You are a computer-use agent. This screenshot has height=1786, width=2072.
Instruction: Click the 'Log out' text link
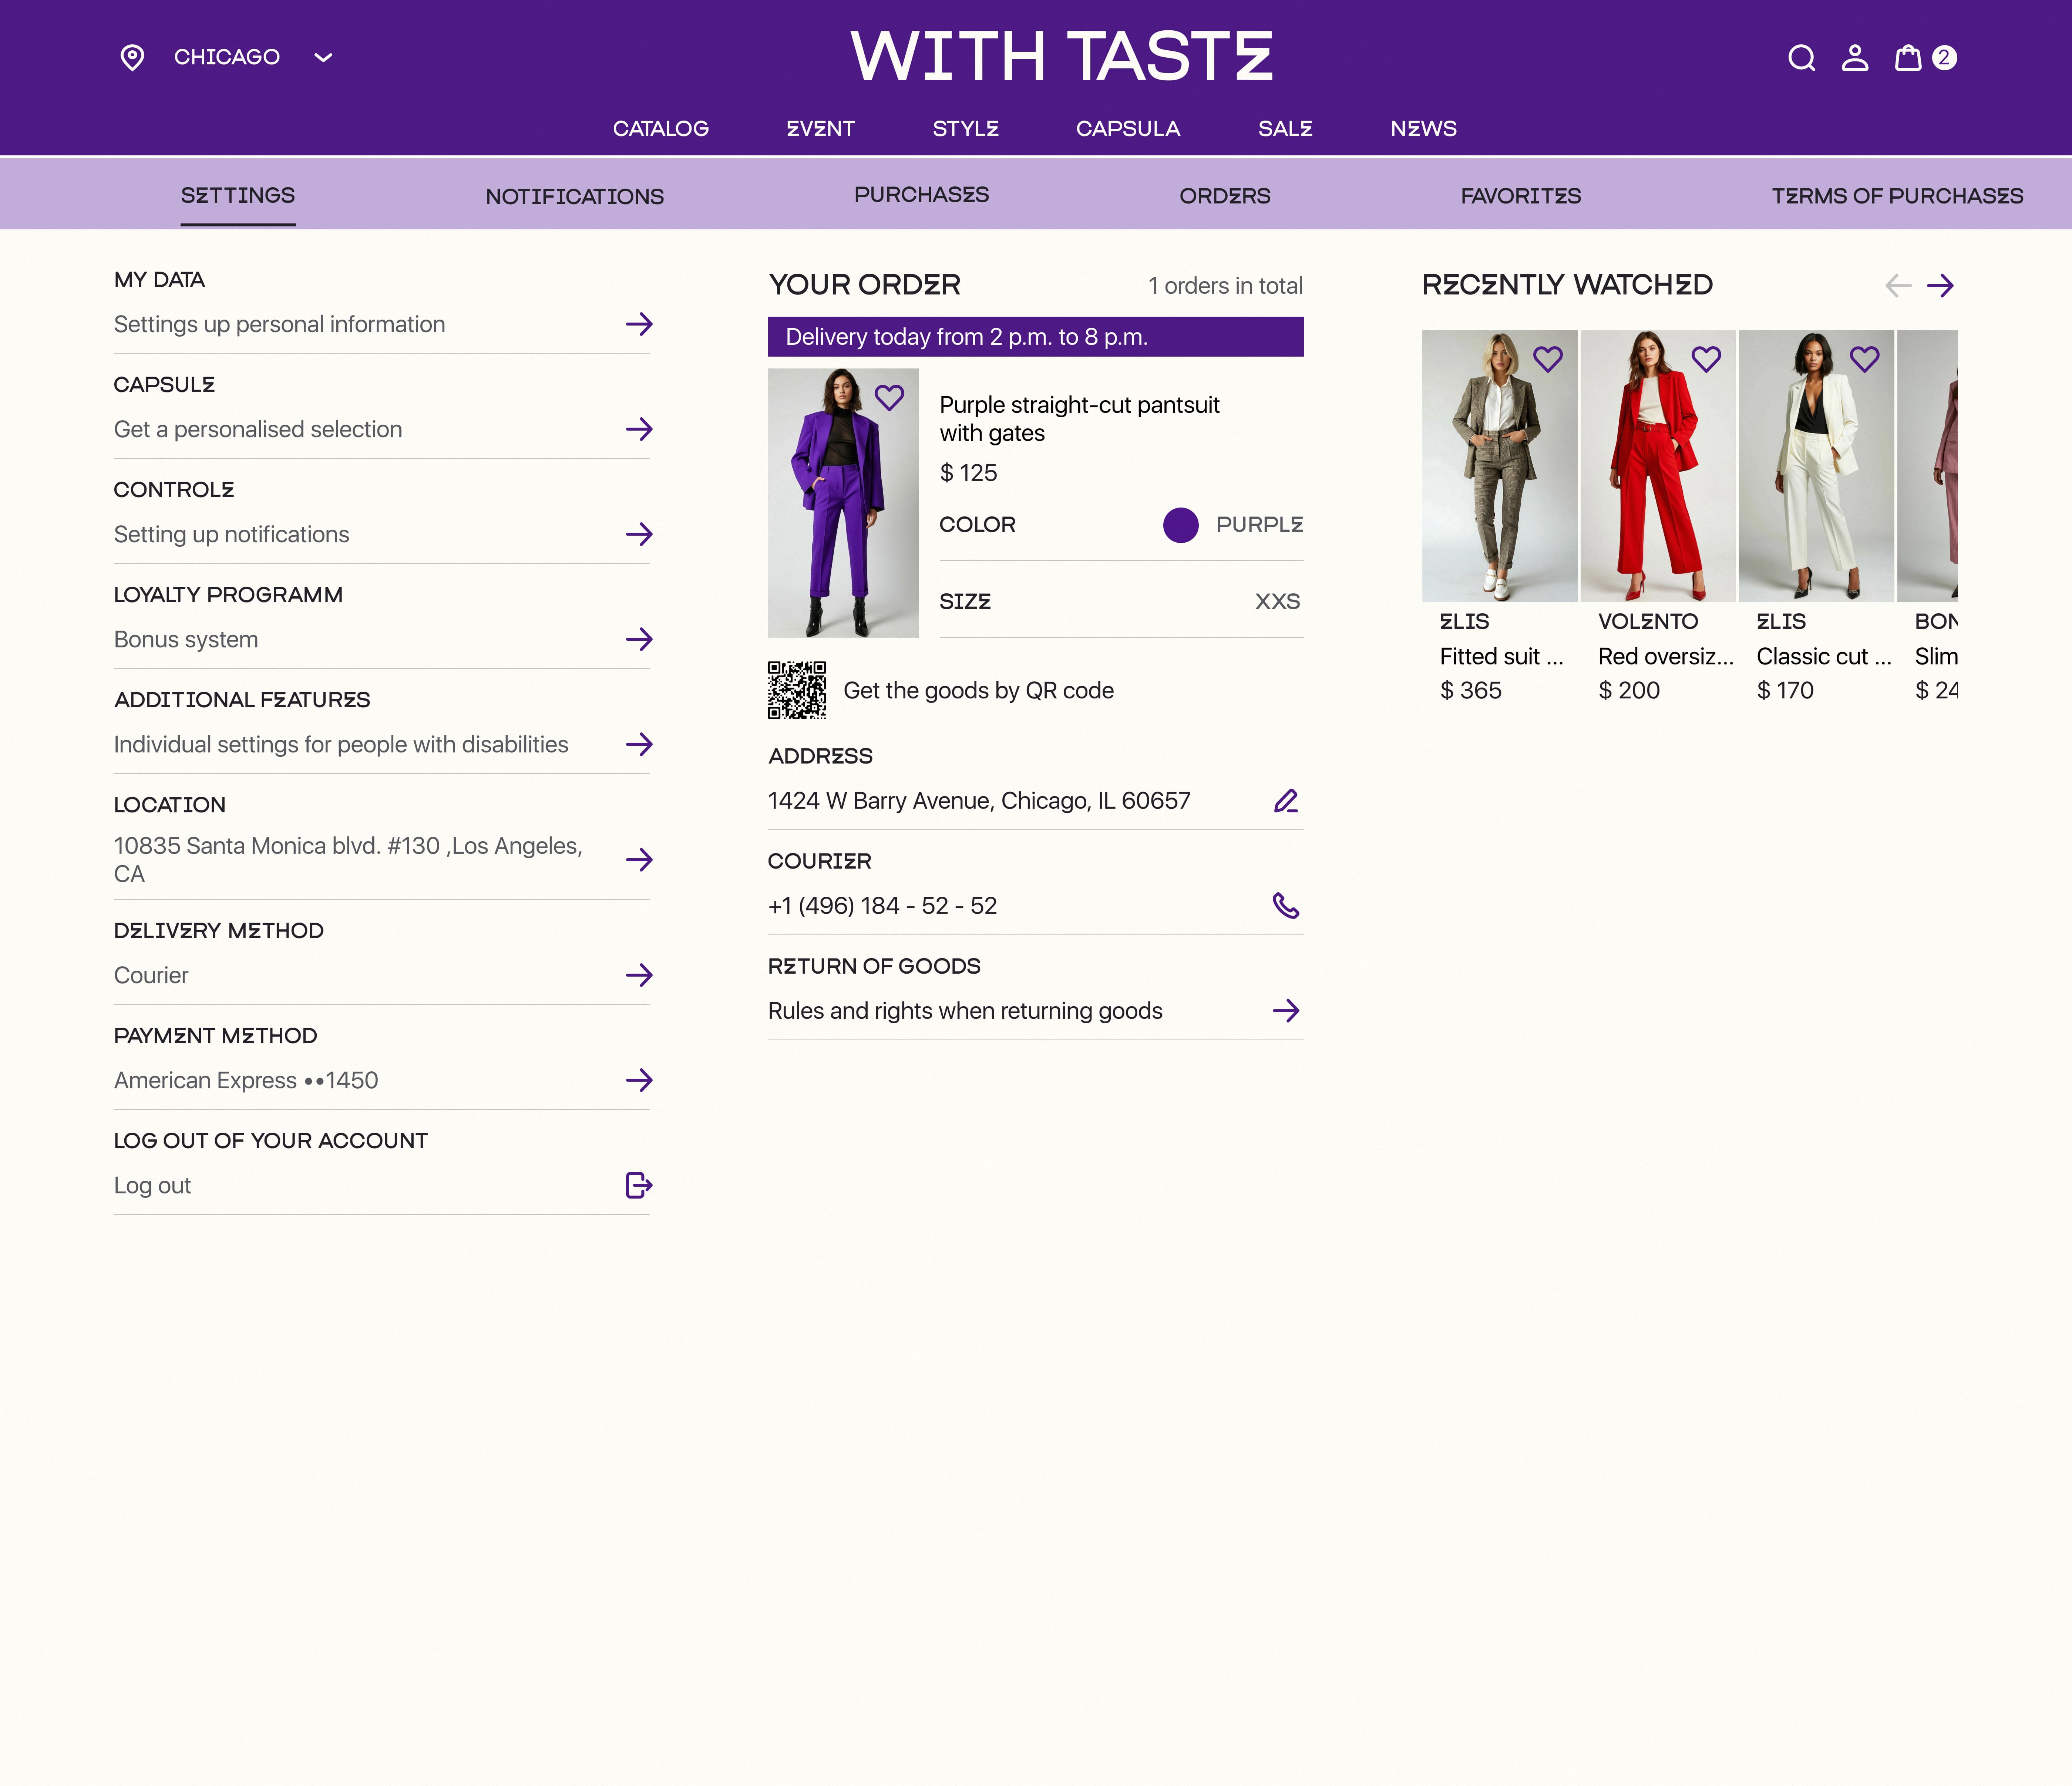[152, 1186]
